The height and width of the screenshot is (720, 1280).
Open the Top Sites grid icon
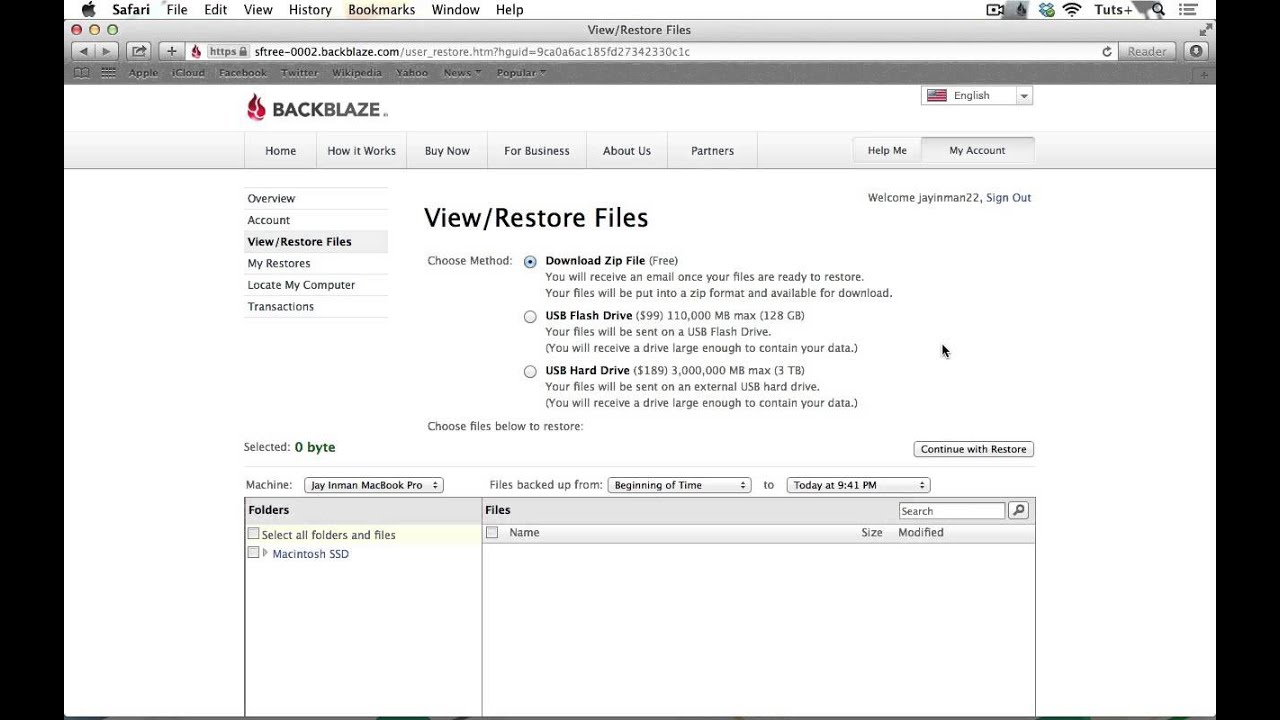pyautogui.click(x=108, y=73)
